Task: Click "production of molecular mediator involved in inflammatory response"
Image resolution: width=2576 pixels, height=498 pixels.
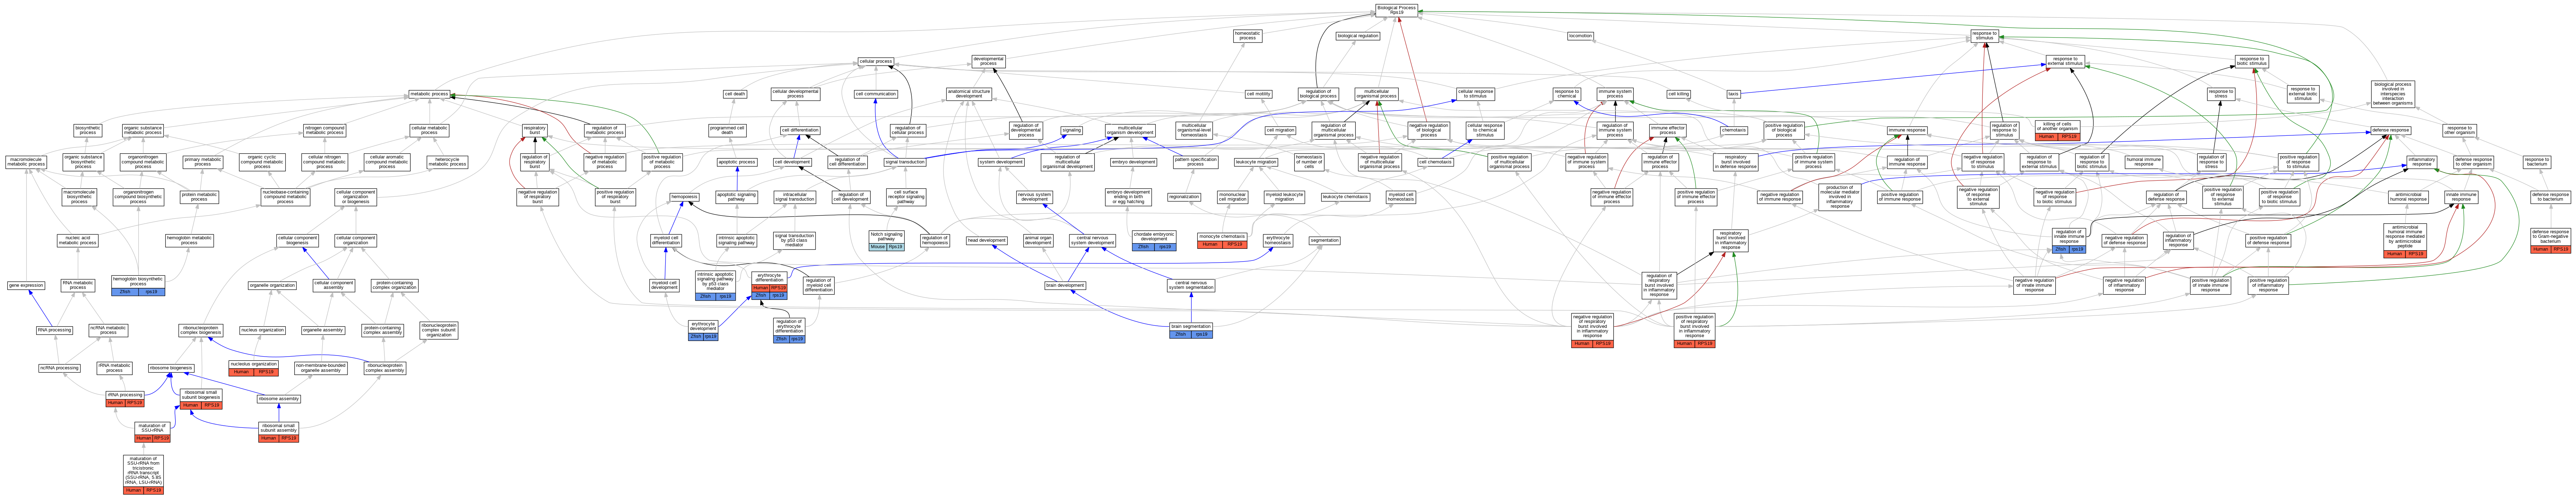Action: pos(1839,197)
